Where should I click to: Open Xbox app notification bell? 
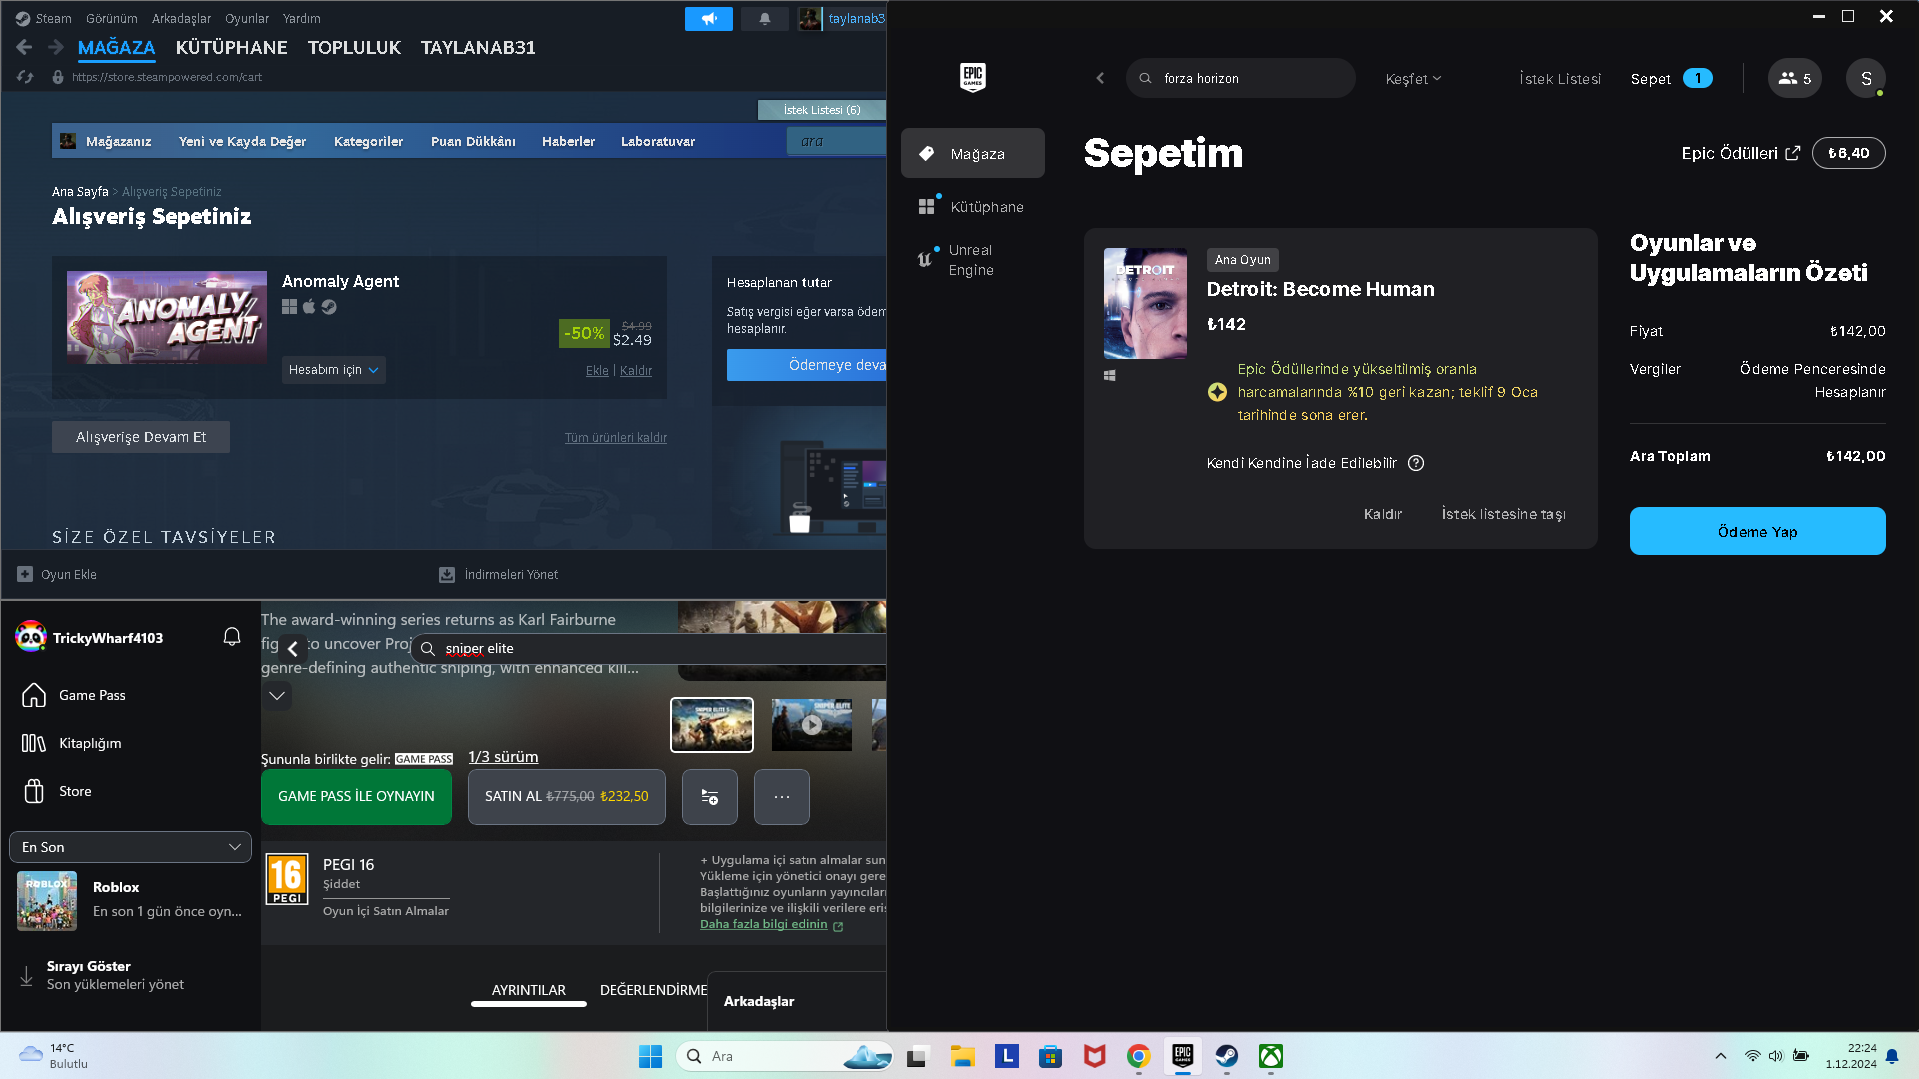click(x=232, y=637)
